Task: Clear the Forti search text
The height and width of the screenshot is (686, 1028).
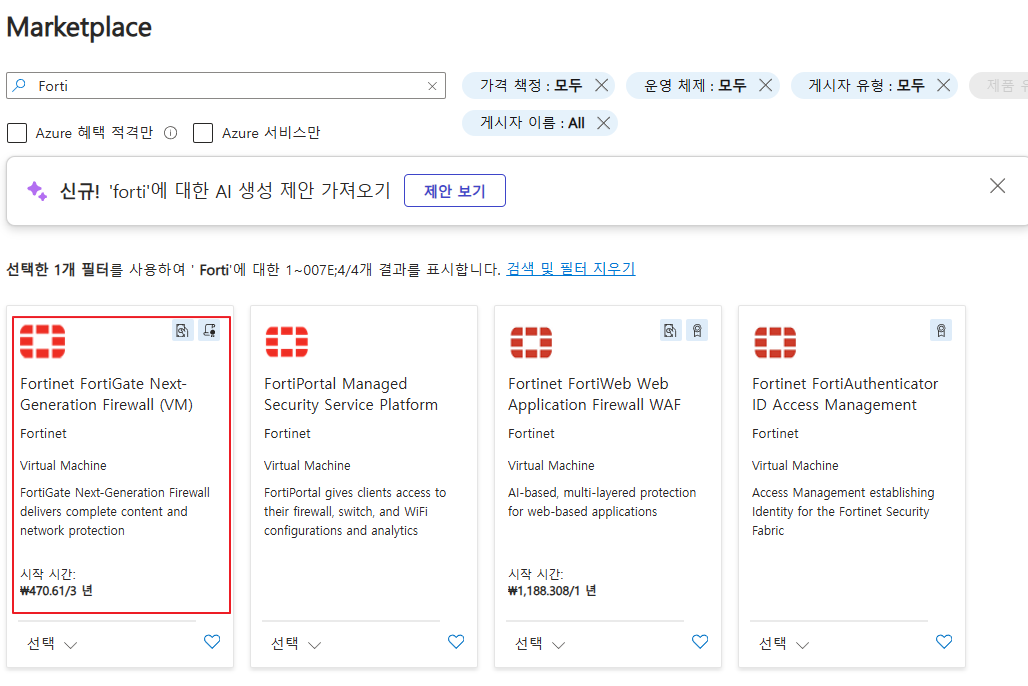Action: coord(432,86)
